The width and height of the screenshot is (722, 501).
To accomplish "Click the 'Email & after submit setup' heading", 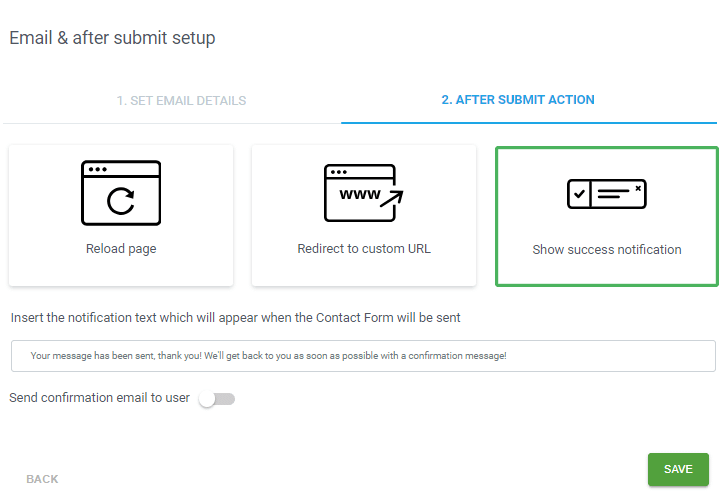I will point(112,38).
